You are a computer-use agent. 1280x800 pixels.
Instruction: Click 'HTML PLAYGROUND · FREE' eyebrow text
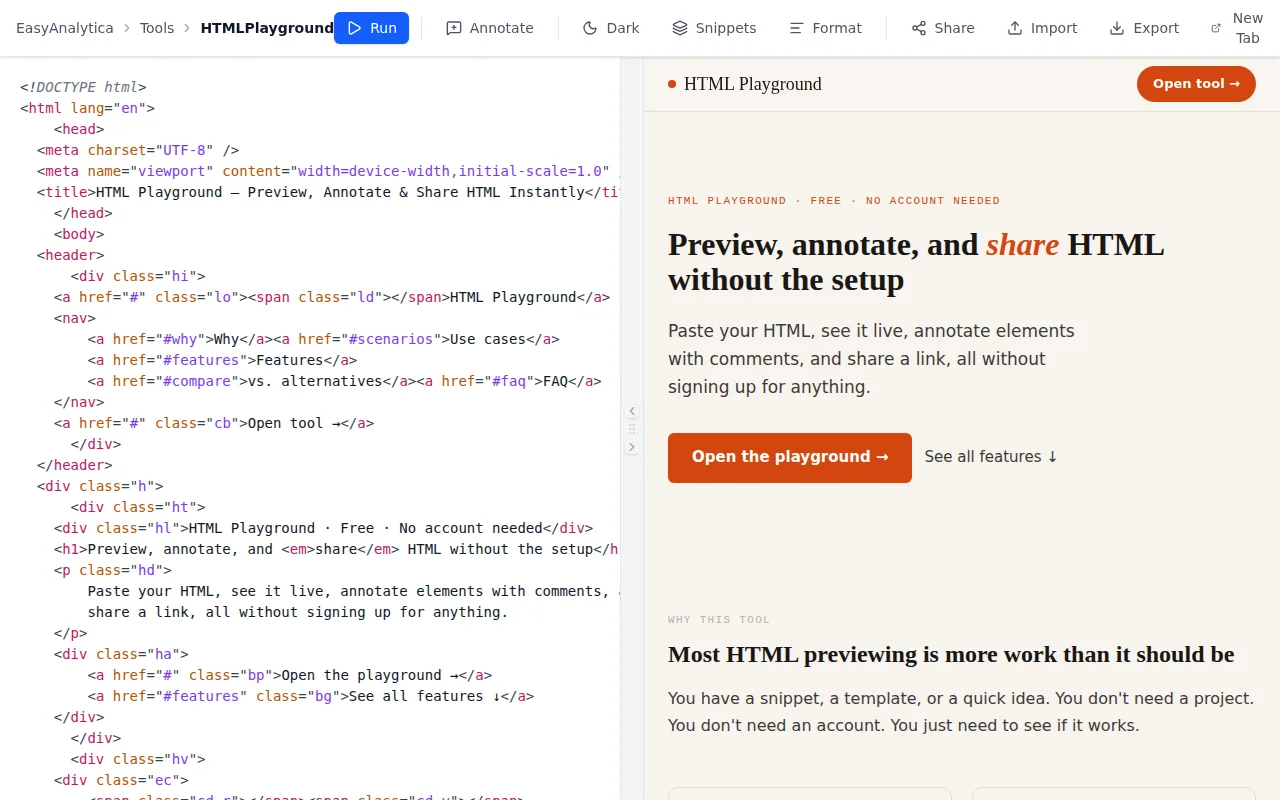834,201
